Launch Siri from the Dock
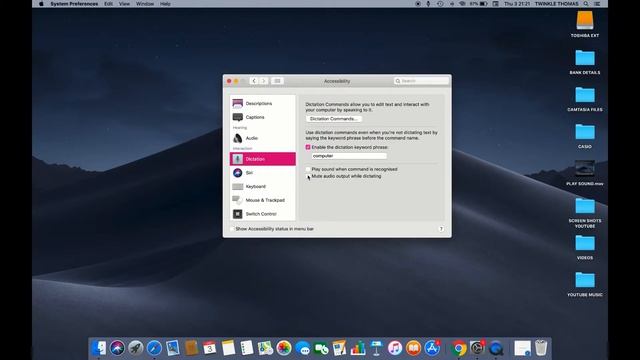The height and width of the screenshot is (360, 640). click(x=118, y=348)
